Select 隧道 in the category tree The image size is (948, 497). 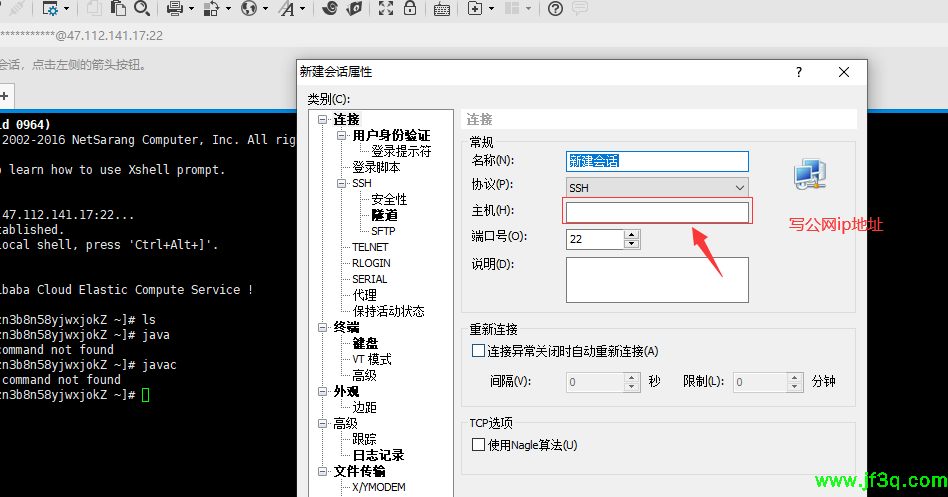[384, 215]
